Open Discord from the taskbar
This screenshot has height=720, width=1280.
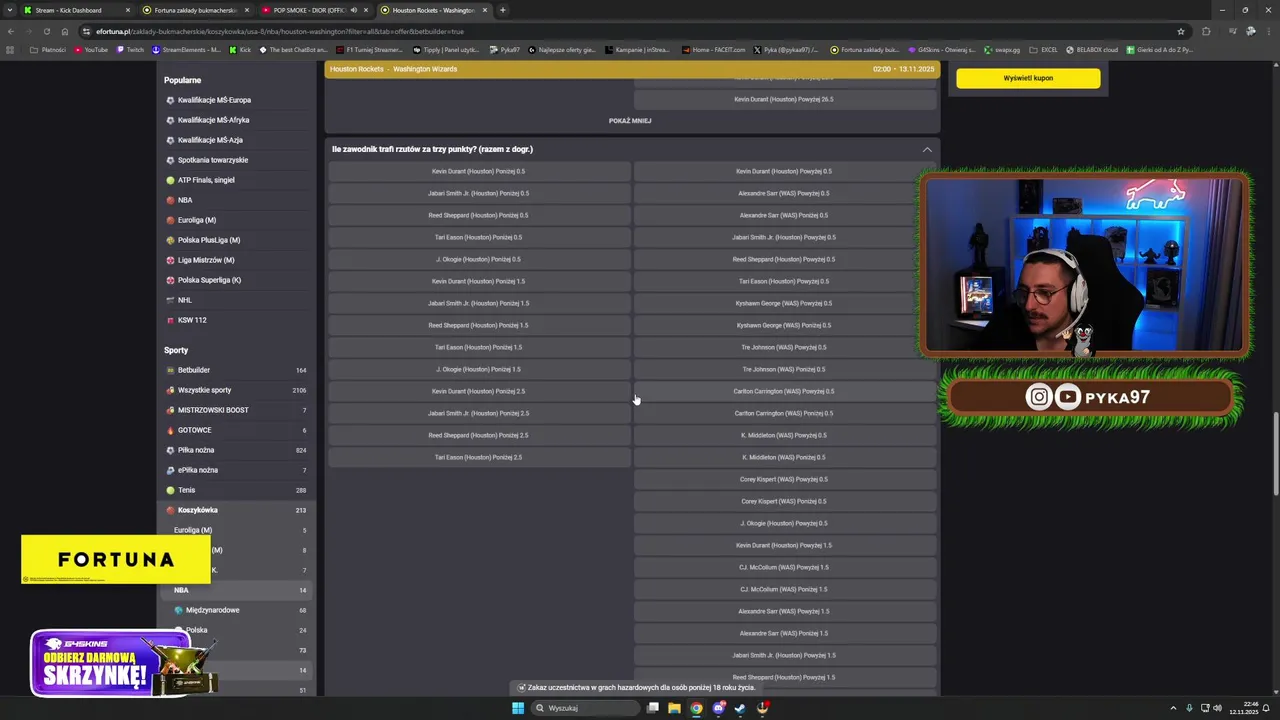[x=718, y=708]
